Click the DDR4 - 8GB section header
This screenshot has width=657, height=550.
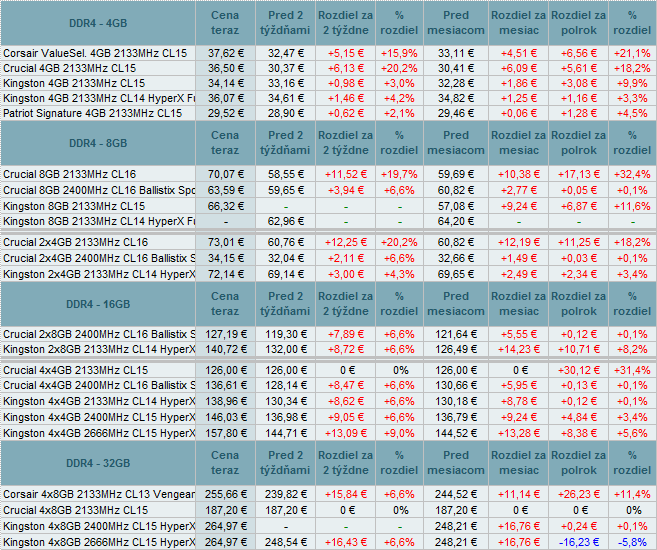tap(98, 143)
